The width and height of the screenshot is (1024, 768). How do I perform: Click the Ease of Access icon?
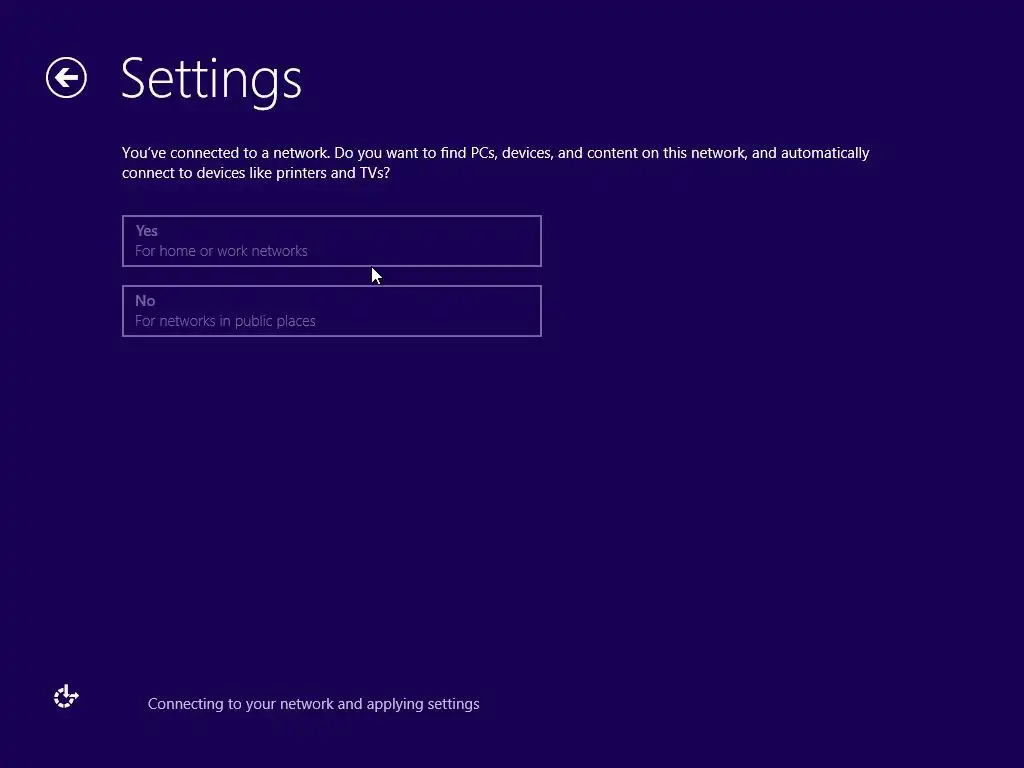[66, 696]
